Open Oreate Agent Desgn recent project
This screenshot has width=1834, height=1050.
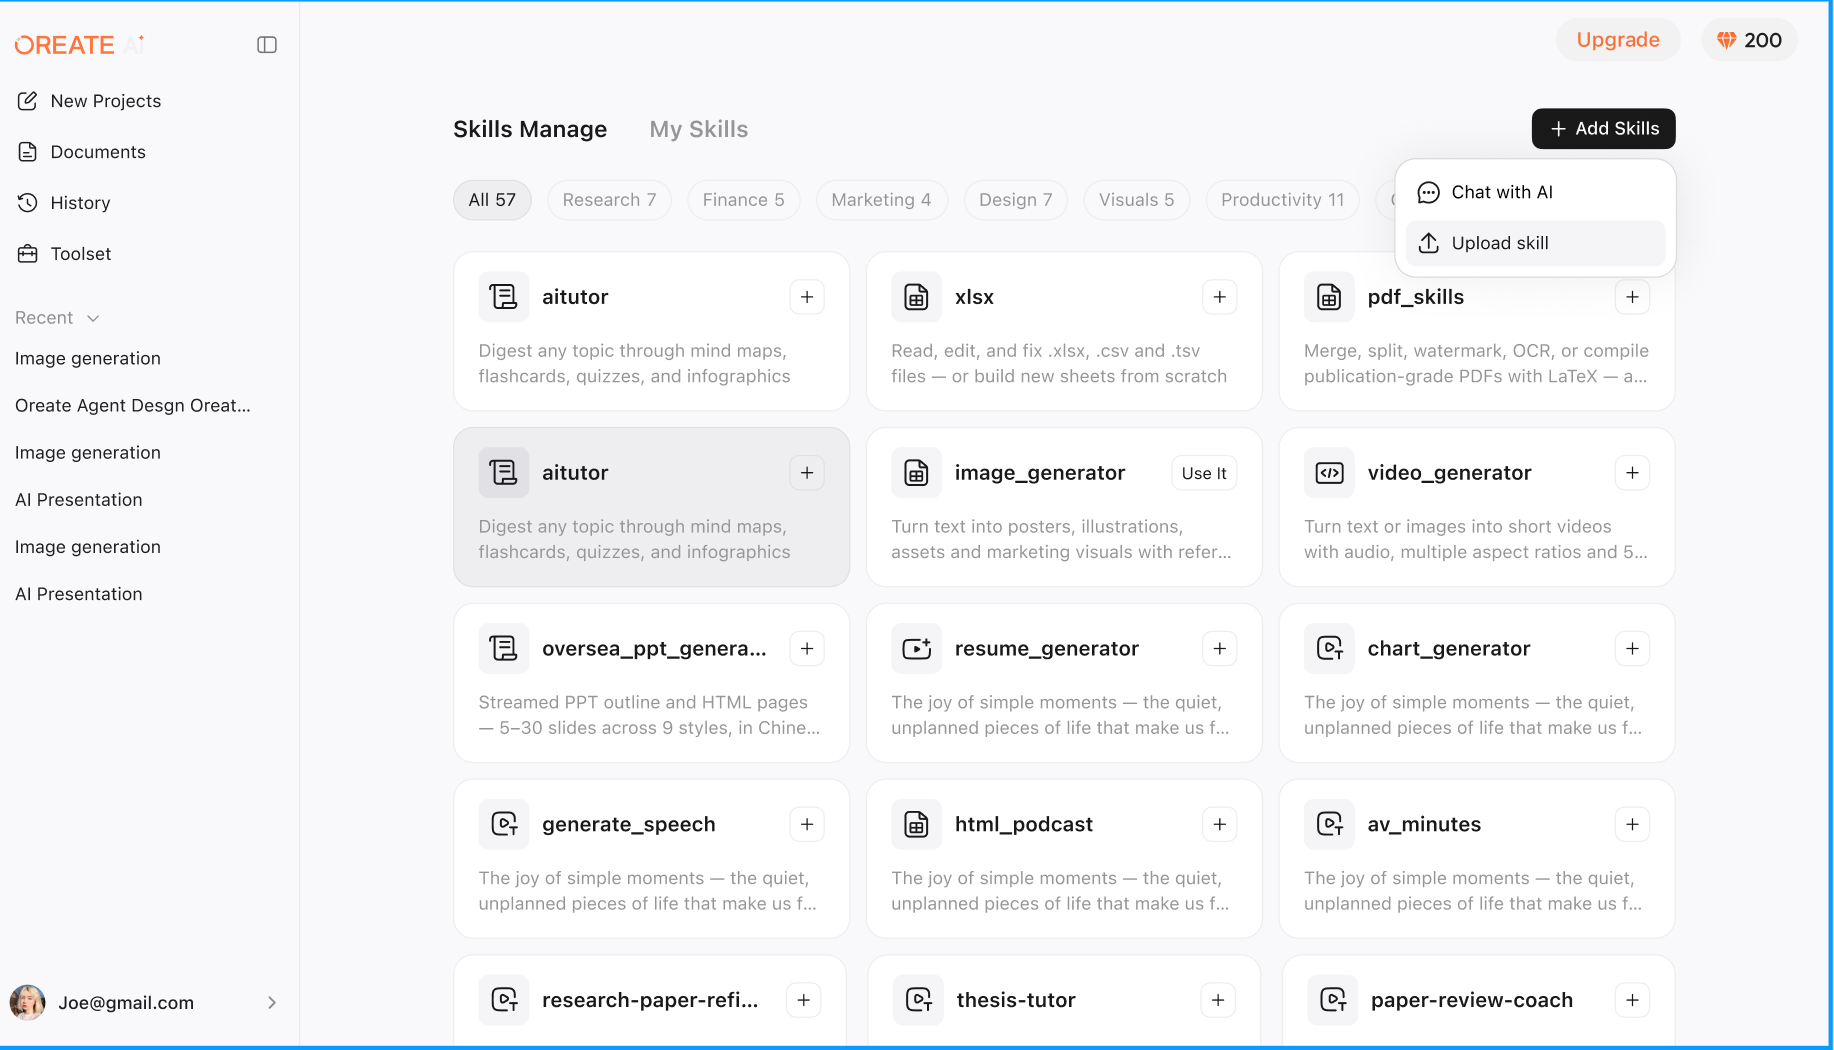pyautogui.click(x=133, y=406)
